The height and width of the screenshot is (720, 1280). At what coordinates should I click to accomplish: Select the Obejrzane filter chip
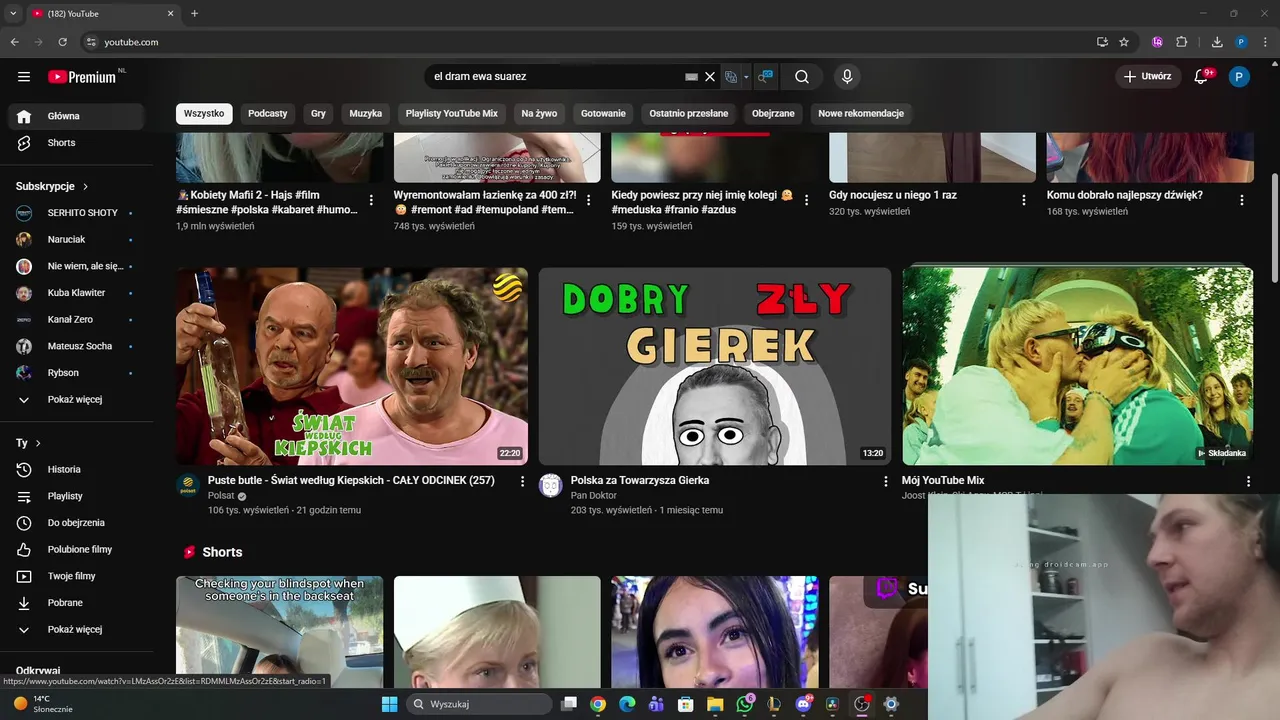(x=773, y=113)
